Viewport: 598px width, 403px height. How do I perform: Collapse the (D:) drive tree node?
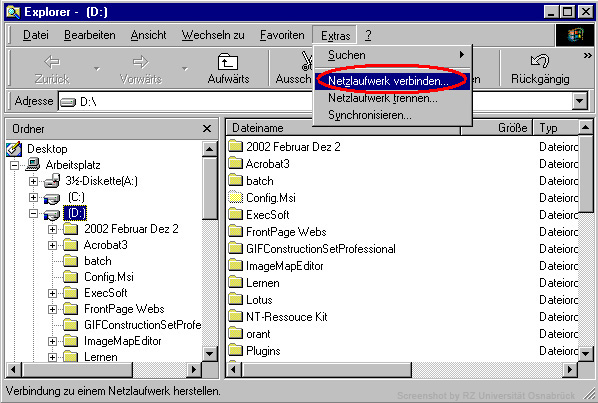pyautogui.click(x=34, y=213)
